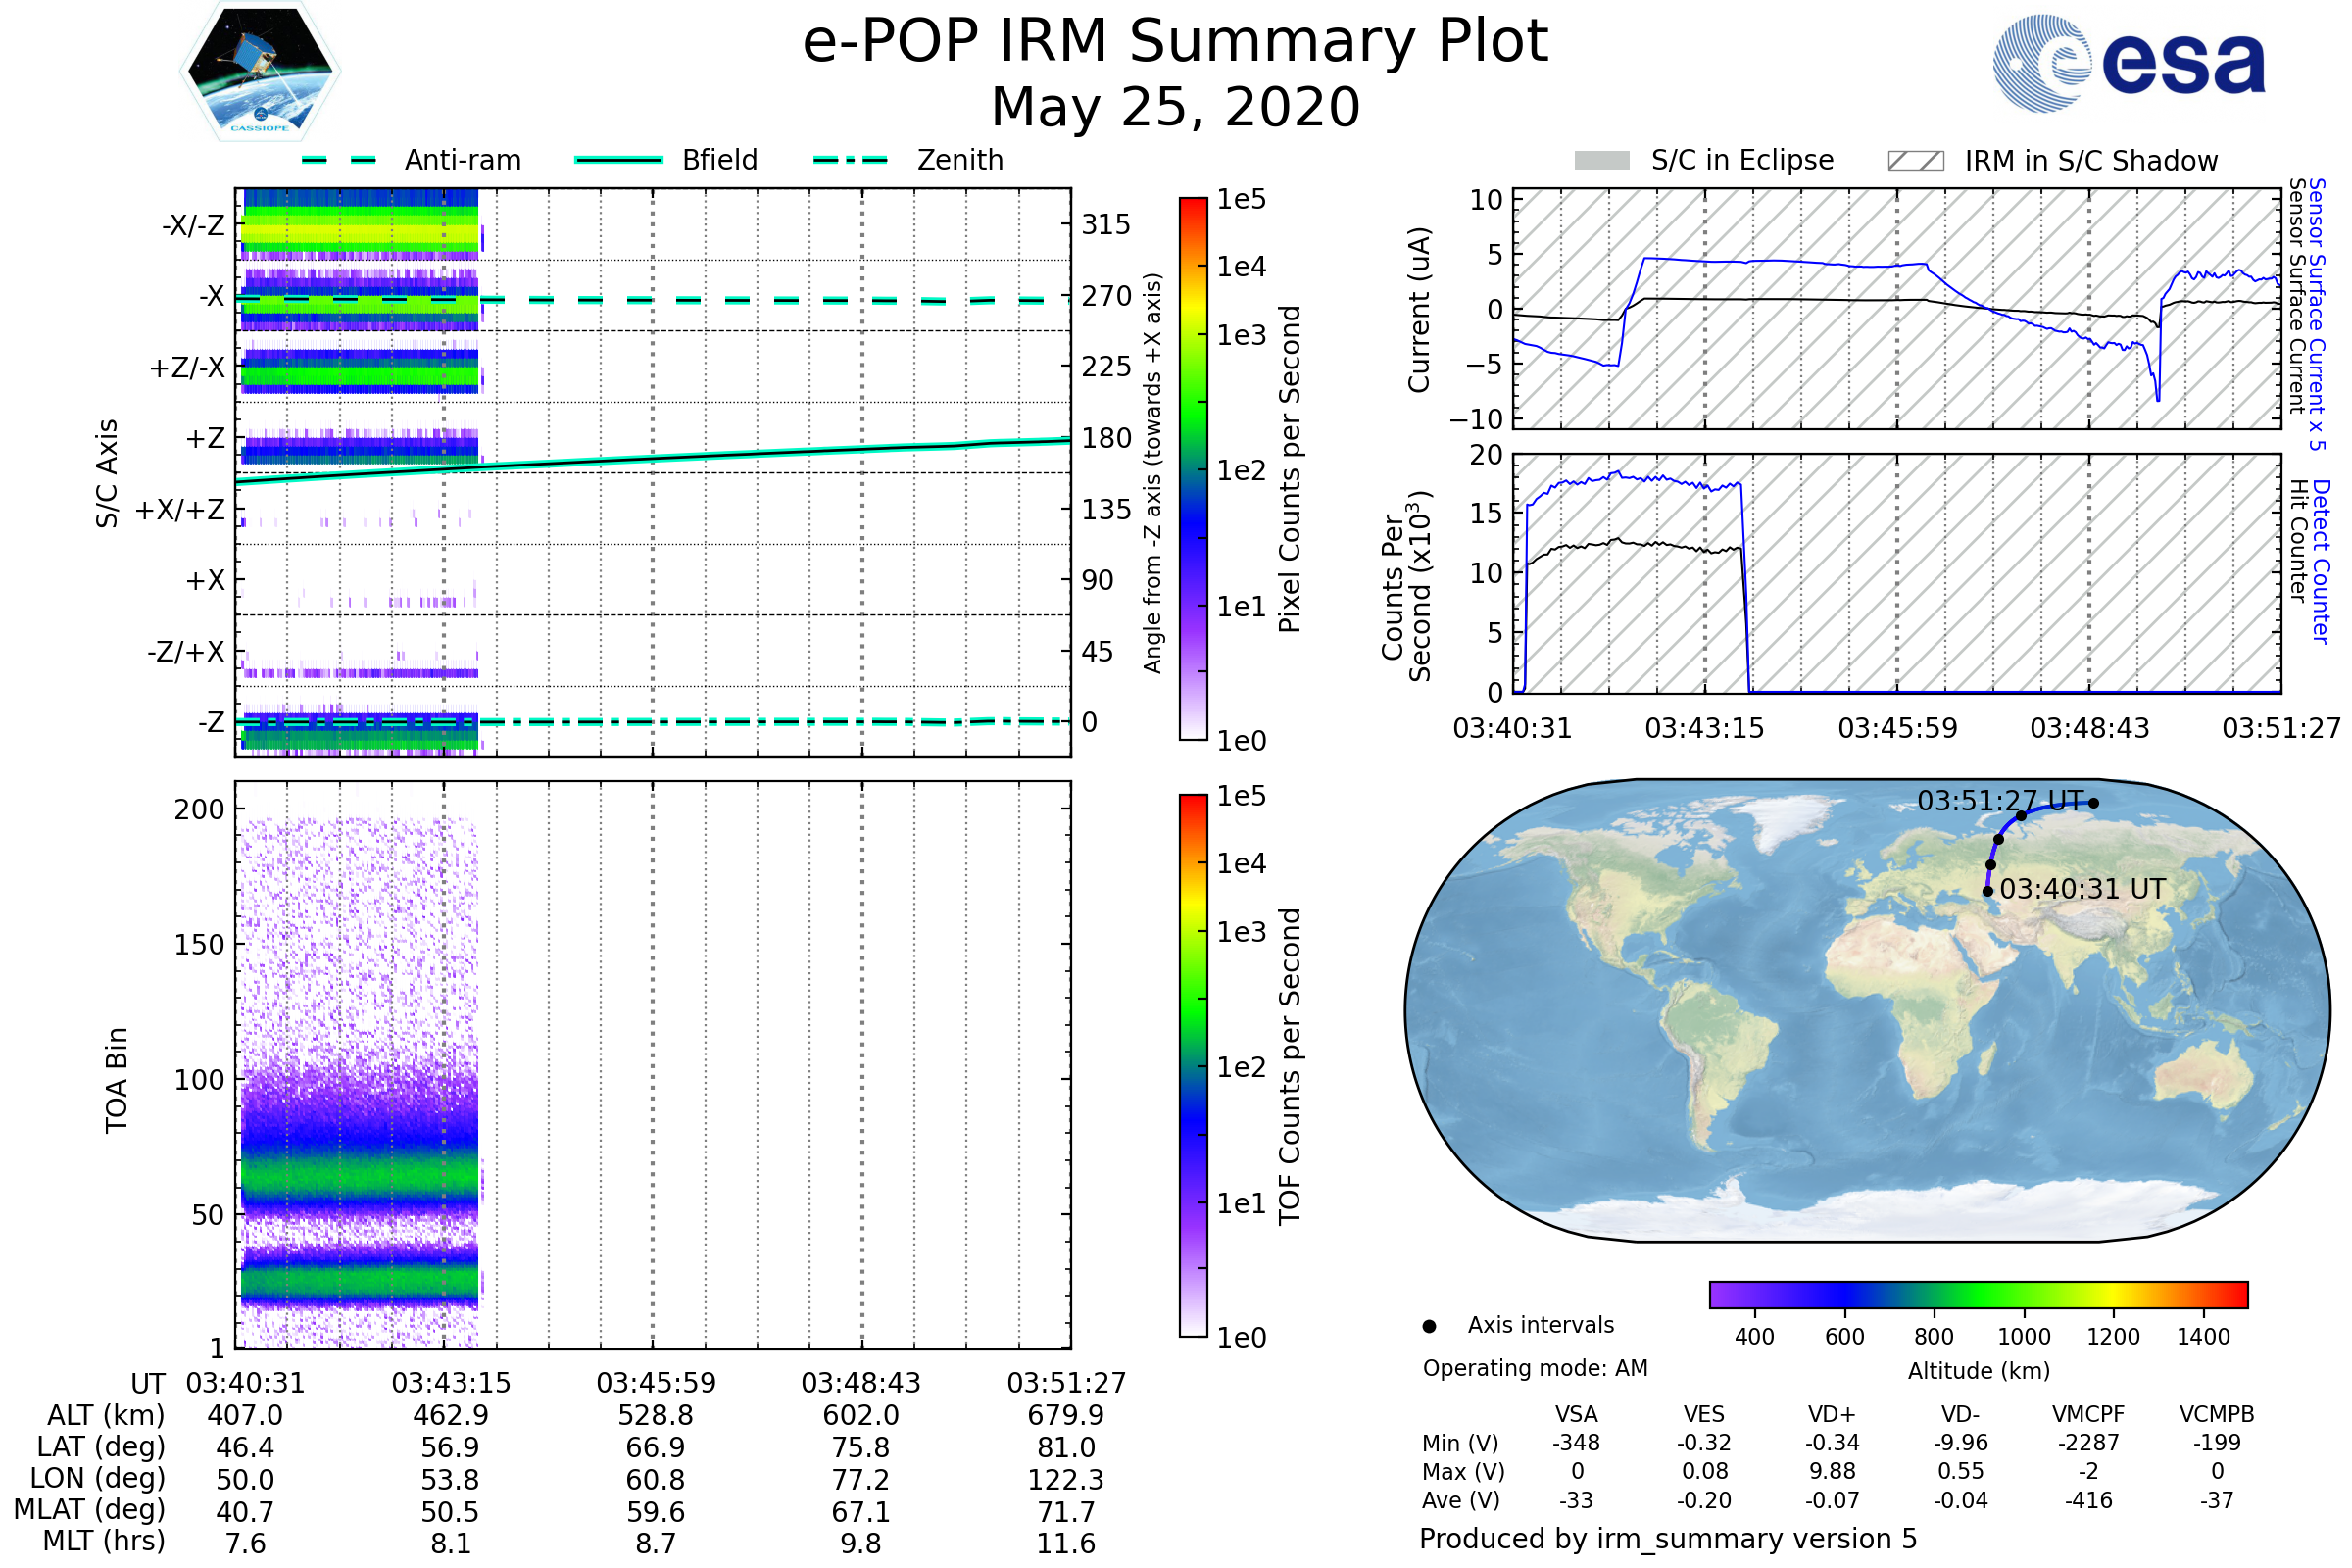Click the Pixel Counts per Second colorbar
The image size is (2352, 1568).
point(1193,468)
